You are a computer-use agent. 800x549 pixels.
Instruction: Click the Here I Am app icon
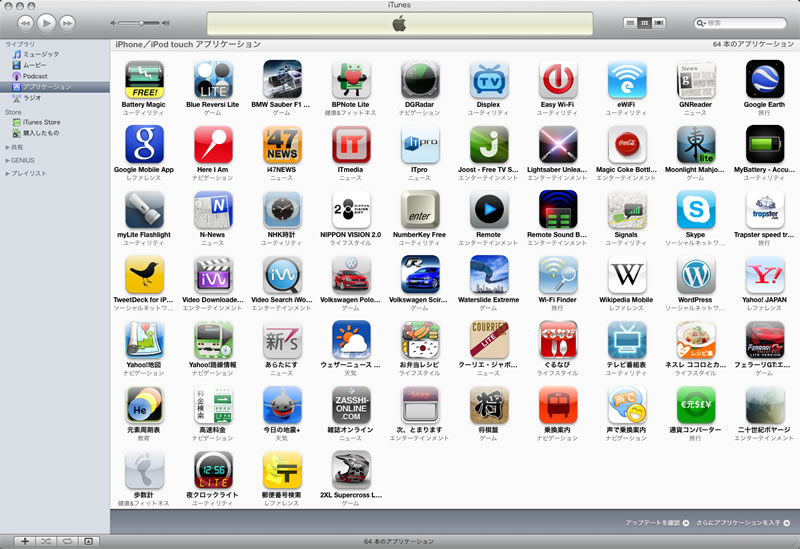213,144
